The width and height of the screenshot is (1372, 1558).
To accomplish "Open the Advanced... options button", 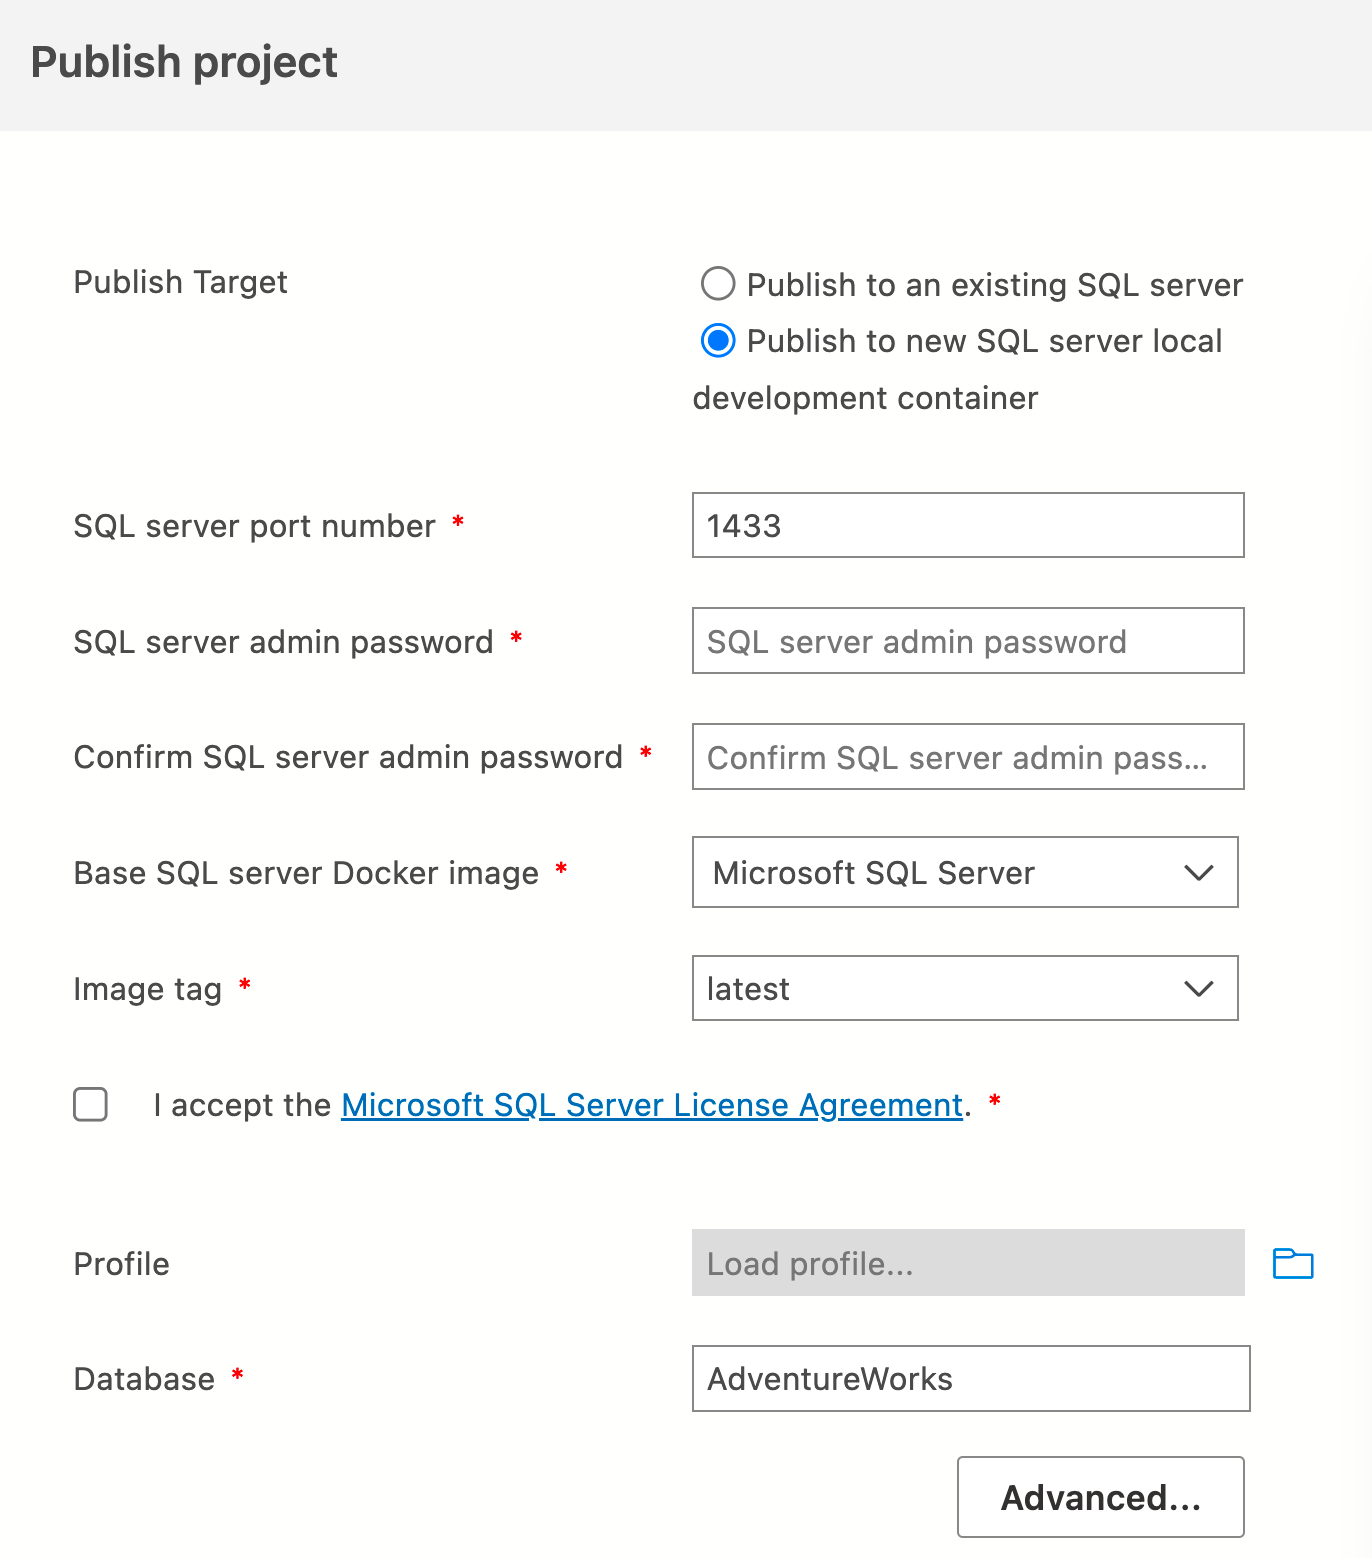I will coord(1101,1497).
